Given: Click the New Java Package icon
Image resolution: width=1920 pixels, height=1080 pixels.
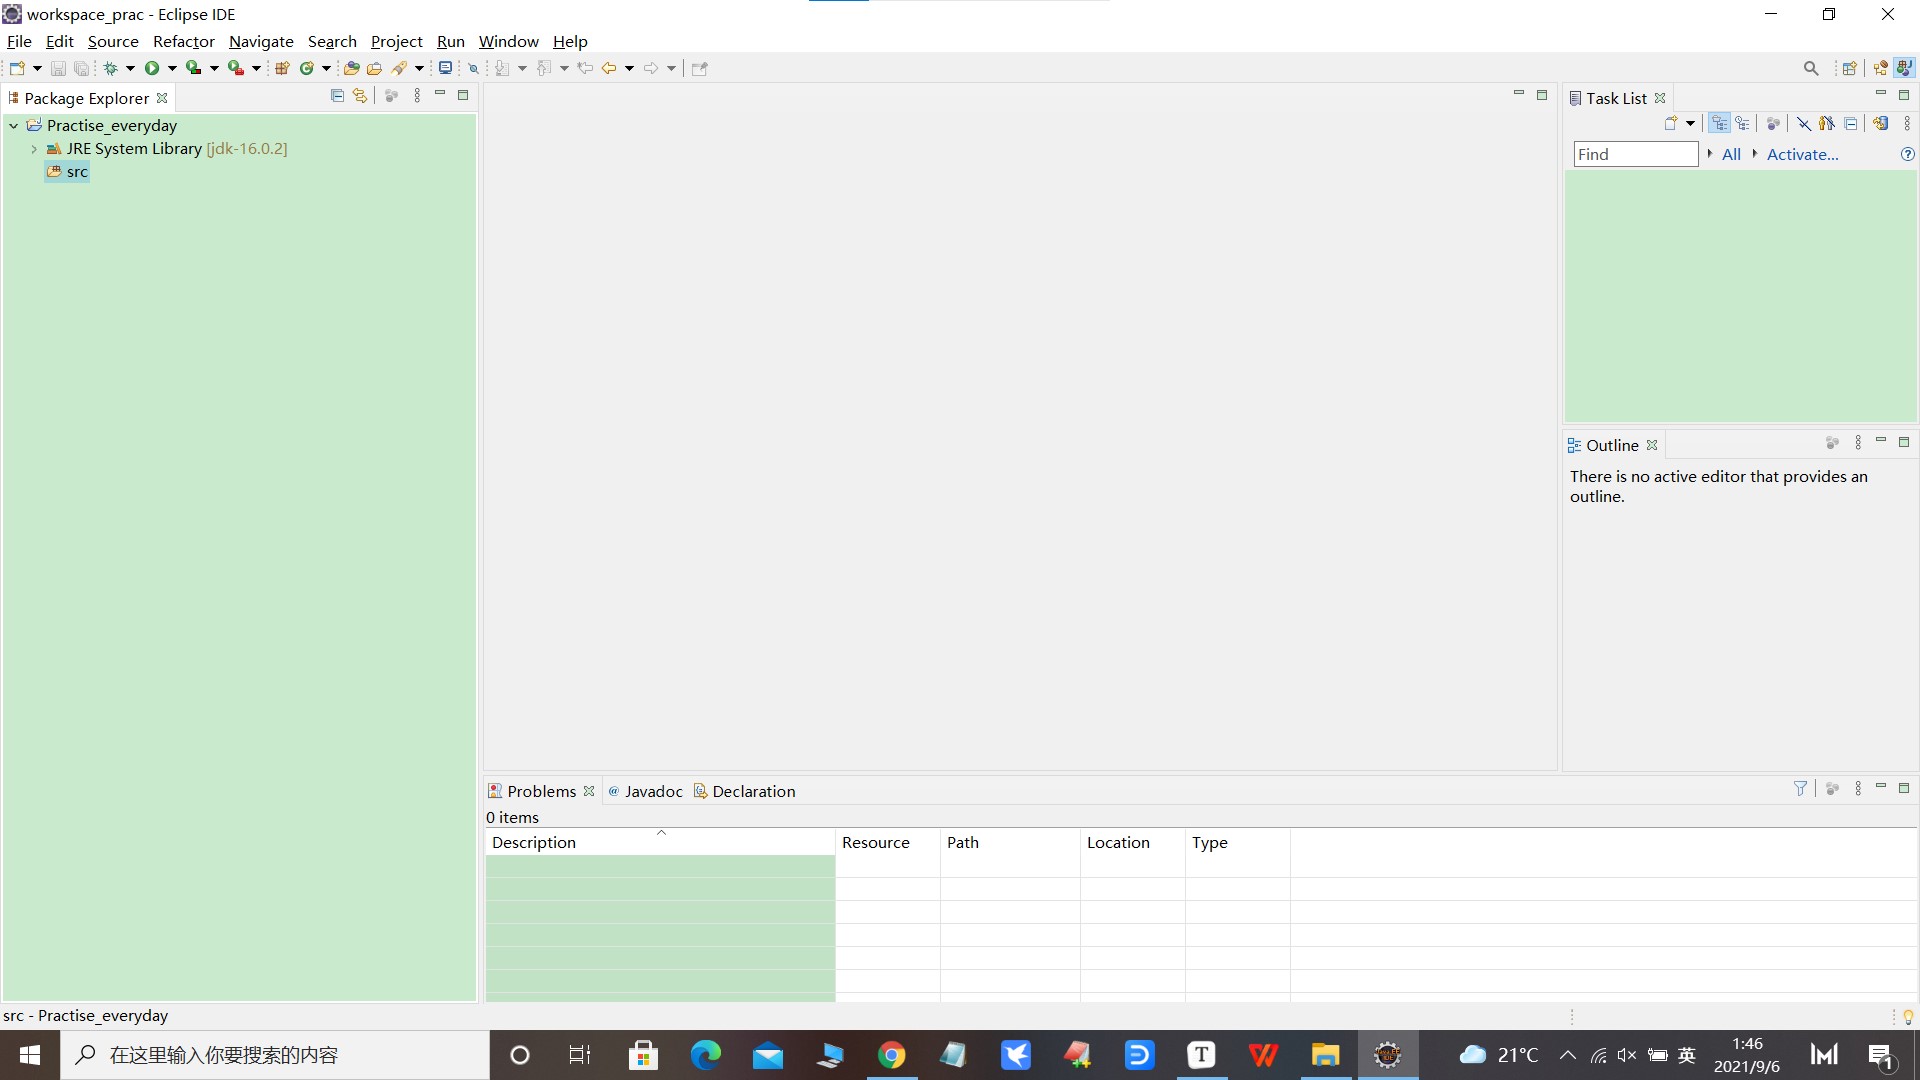Looking at the screenshot, I should click(282, 68).
